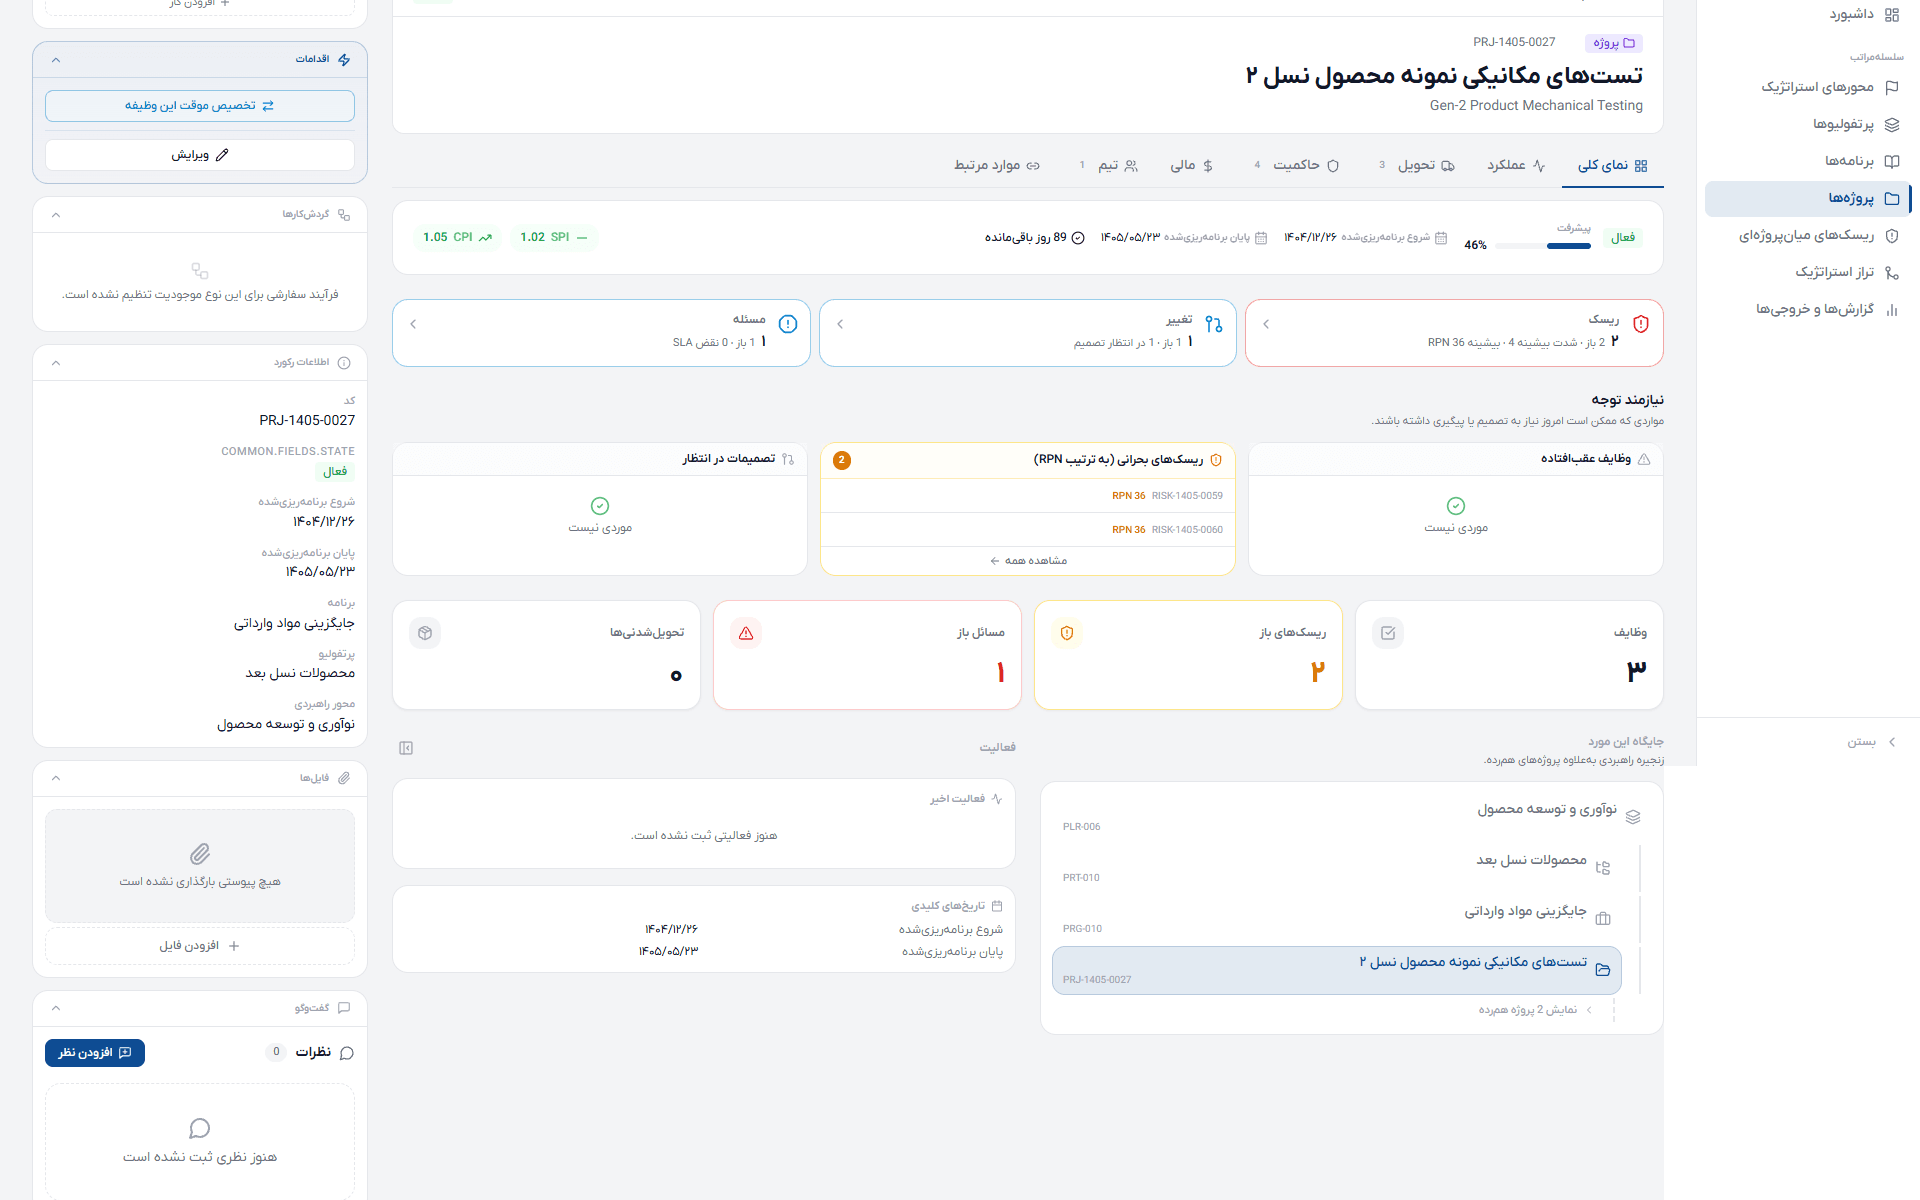The height and width of the screenshot is (1200, 1920).
Task: Click the warning triangle icon on مسائل باز tile
Action: pyautogui.click(x=746, y=633)
